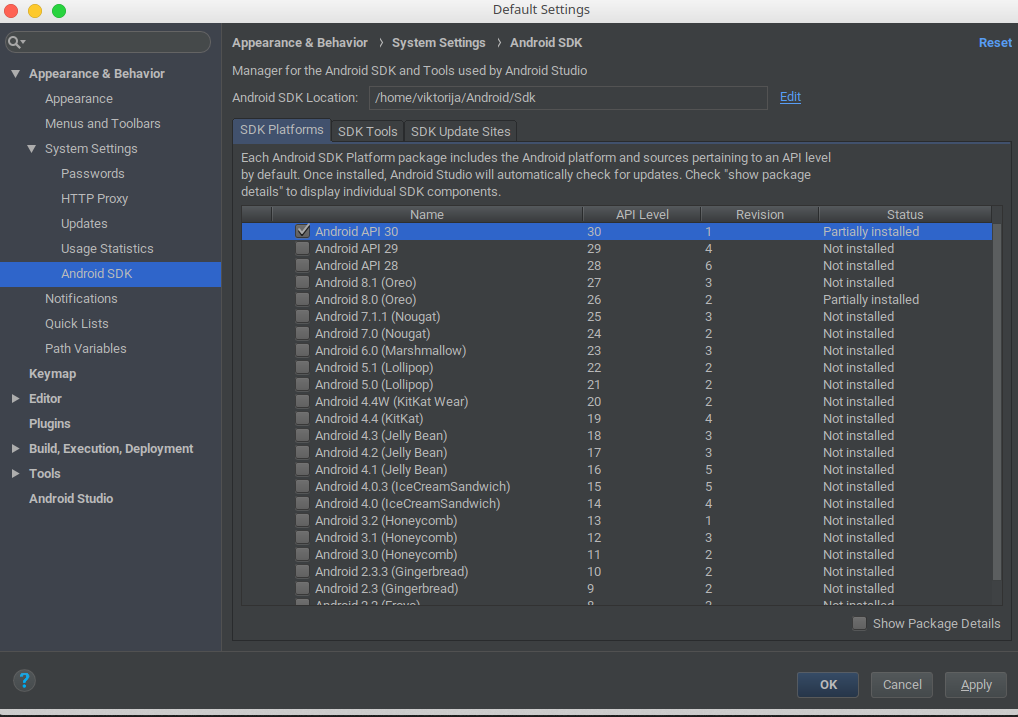Click the SDK table vertical scrollbar
Image resolution: width=1018 pixels, height=717 pixels.
(996, 400)
